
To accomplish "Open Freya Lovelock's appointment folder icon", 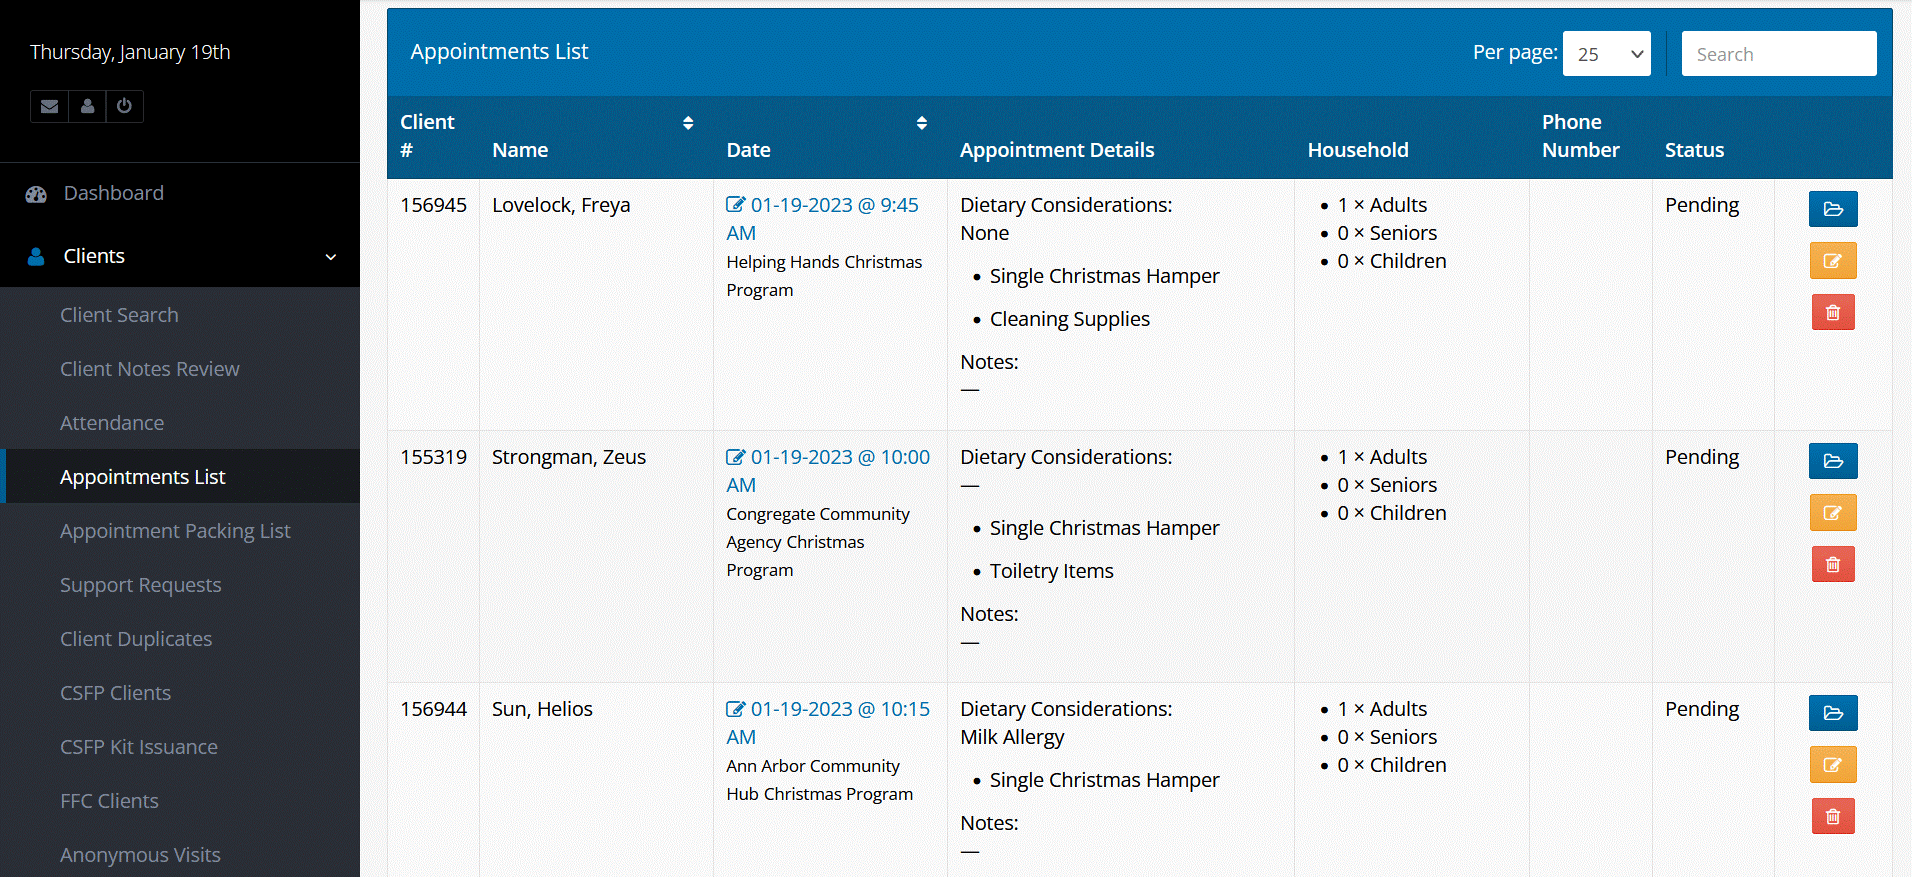I will 1832,209.
